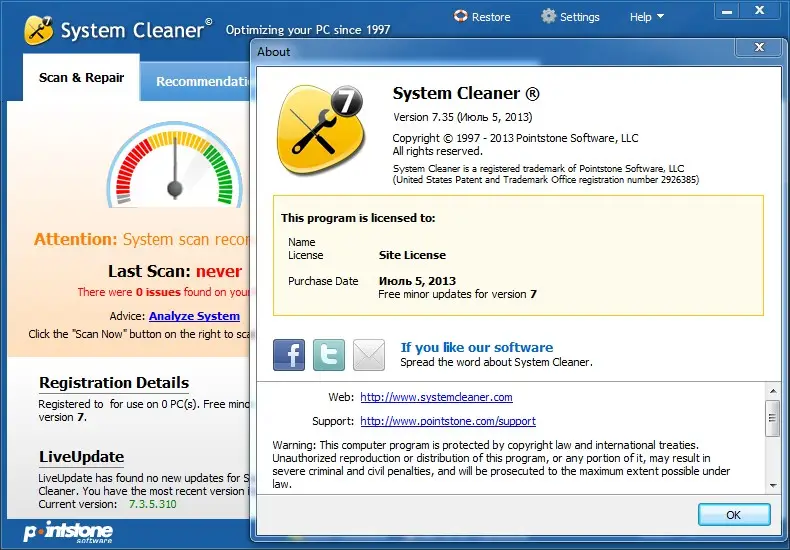790x550 pixels.
Task: Share via the Twitter icon
Action: [329, 355]
